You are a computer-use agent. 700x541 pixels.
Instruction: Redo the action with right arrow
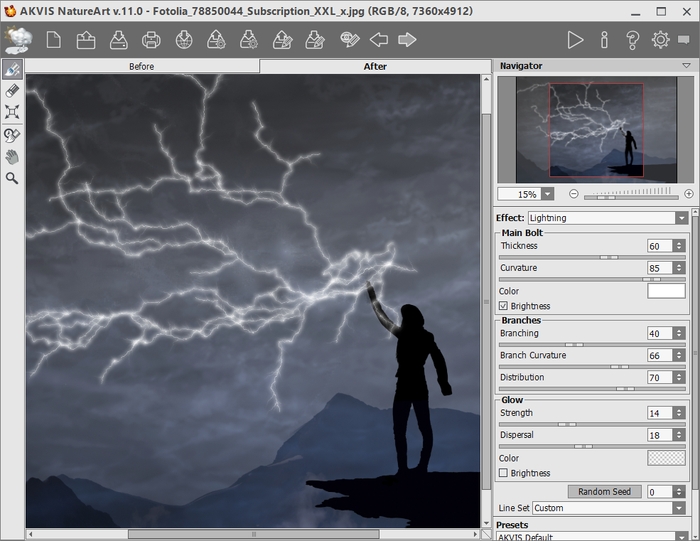[407, 40]
